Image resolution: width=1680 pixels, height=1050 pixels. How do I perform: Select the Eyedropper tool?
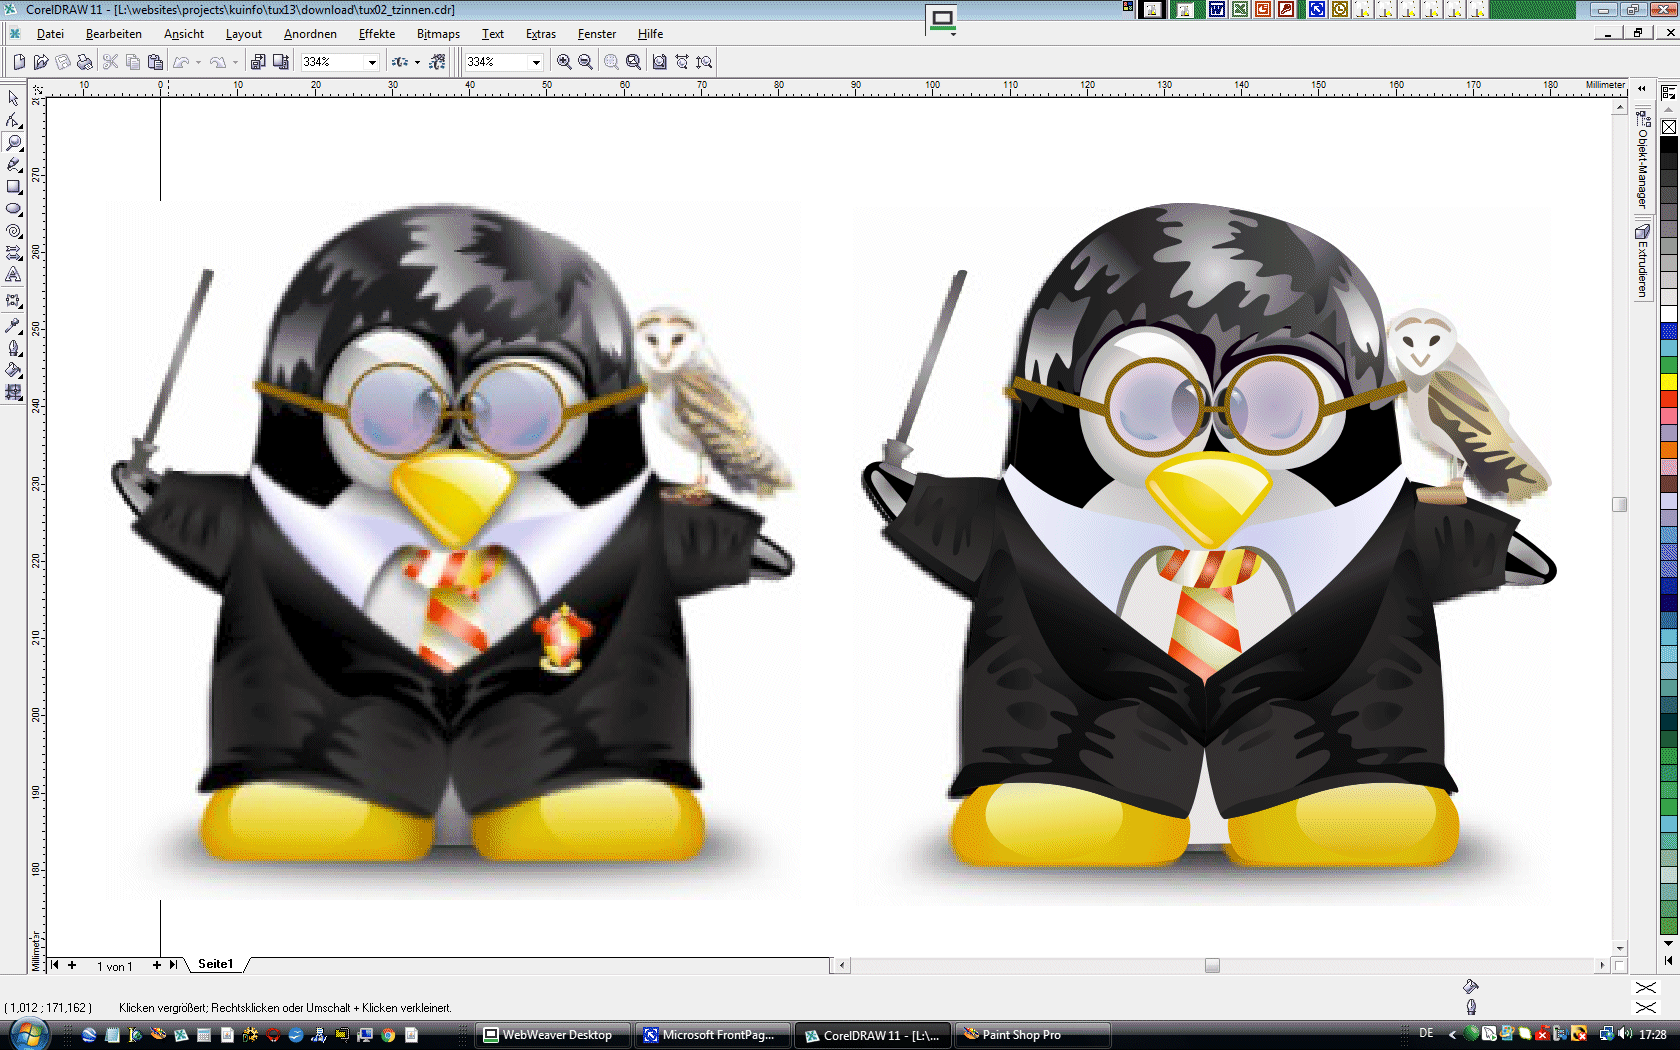click(x=13, y=325)
